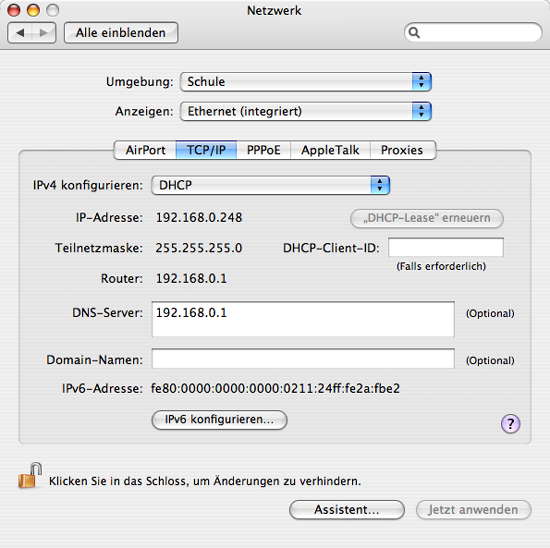Switch to the PPPoE tab
This screenshot has width=550, height=548.
click(x=263, y=150)
